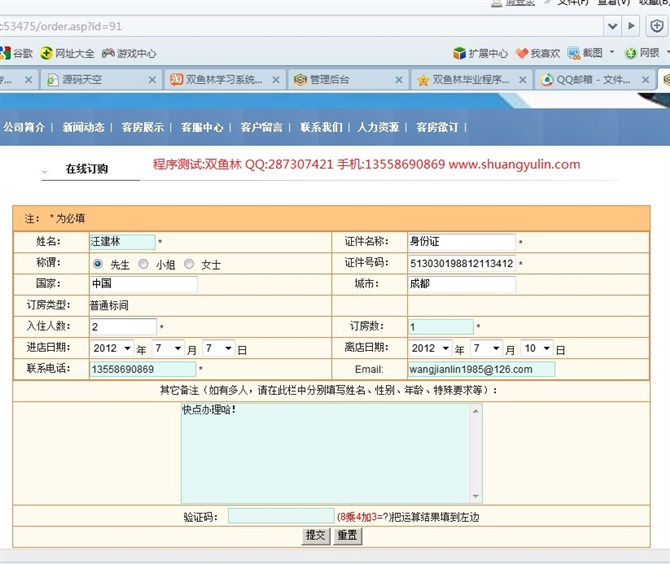Click the 验证码 input field
Viewport: 670px width, 564px height.
coord(281,516)
